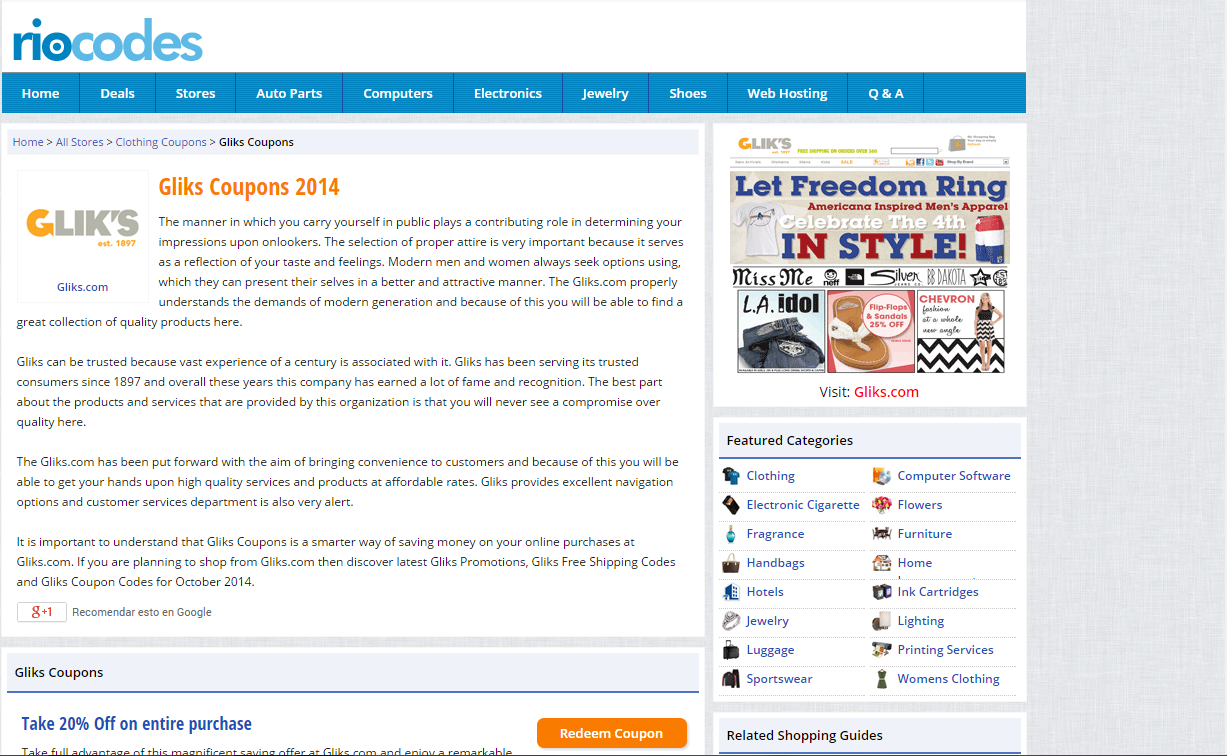
Task: Click the Gliks Coupons section heading
Action: point(59,672)
